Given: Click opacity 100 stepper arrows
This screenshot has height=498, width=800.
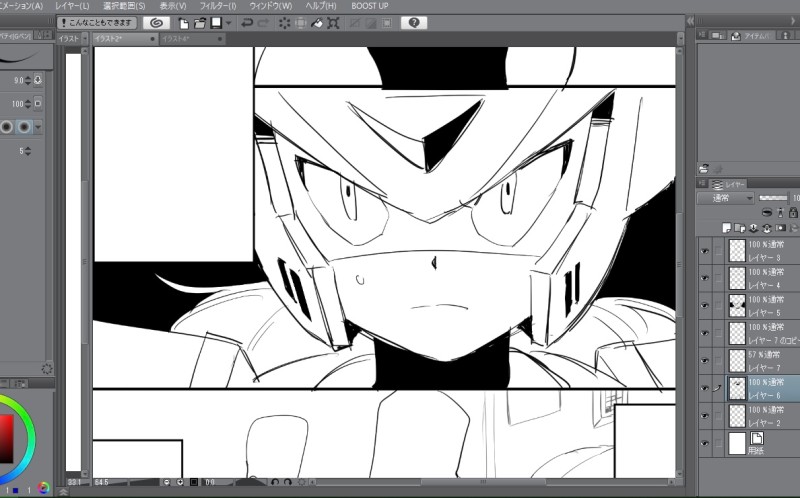Looking at the screenshot, I should (28, 104).
